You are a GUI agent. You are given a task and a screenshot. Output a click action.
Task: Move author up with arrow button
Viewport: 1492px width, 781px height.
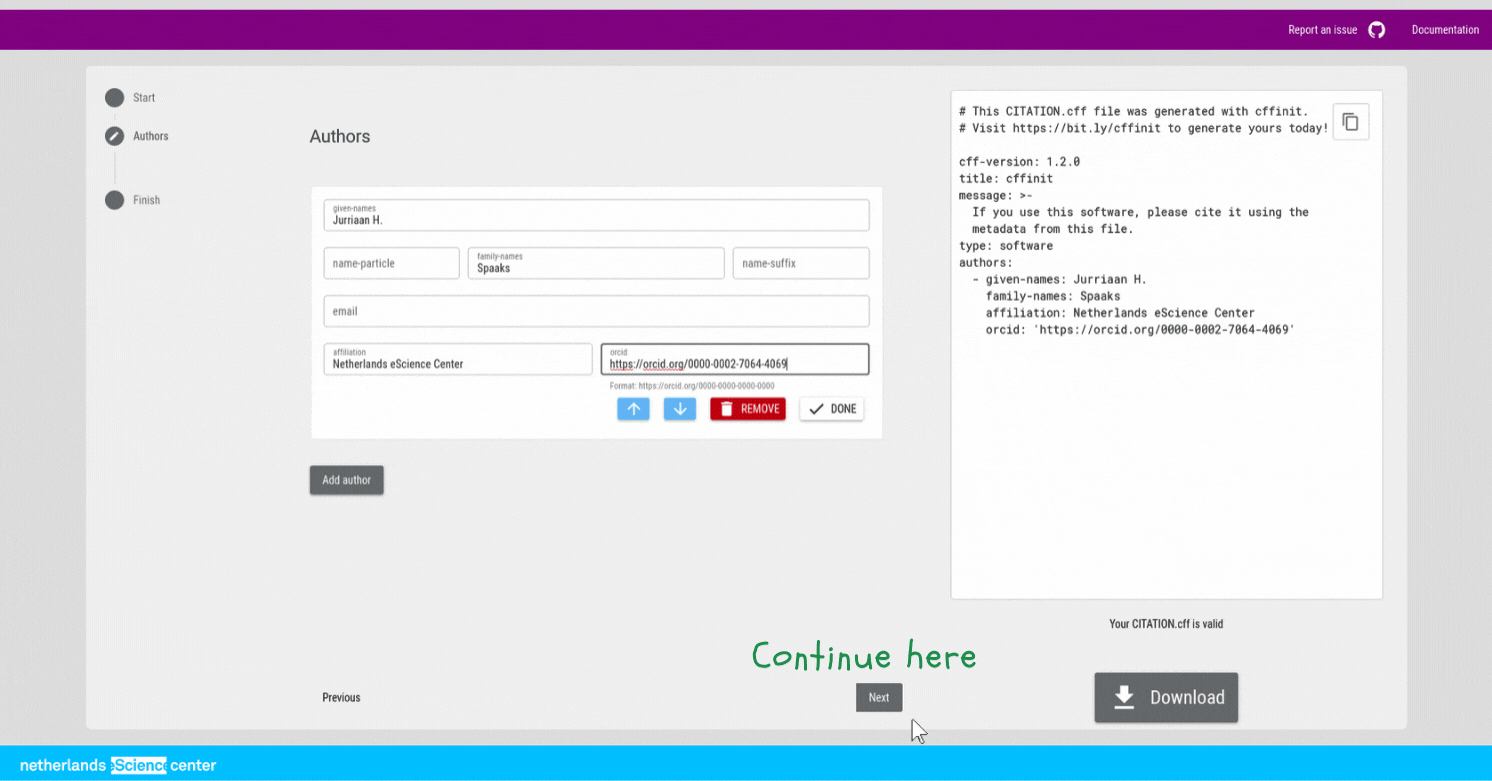[633, 409]
